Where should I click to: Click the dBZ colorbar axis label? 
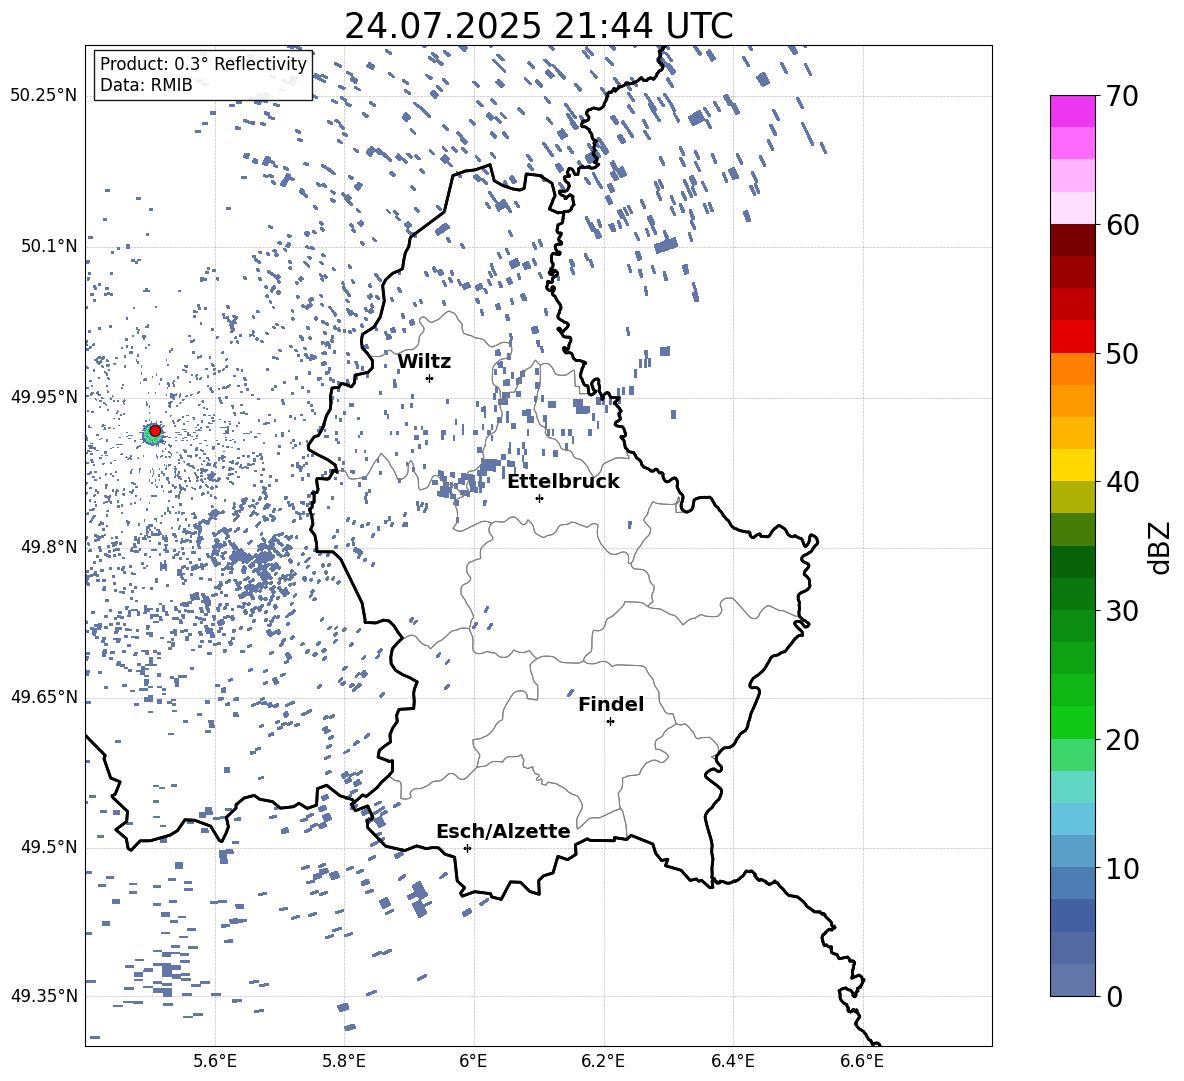coord(1161,547)
